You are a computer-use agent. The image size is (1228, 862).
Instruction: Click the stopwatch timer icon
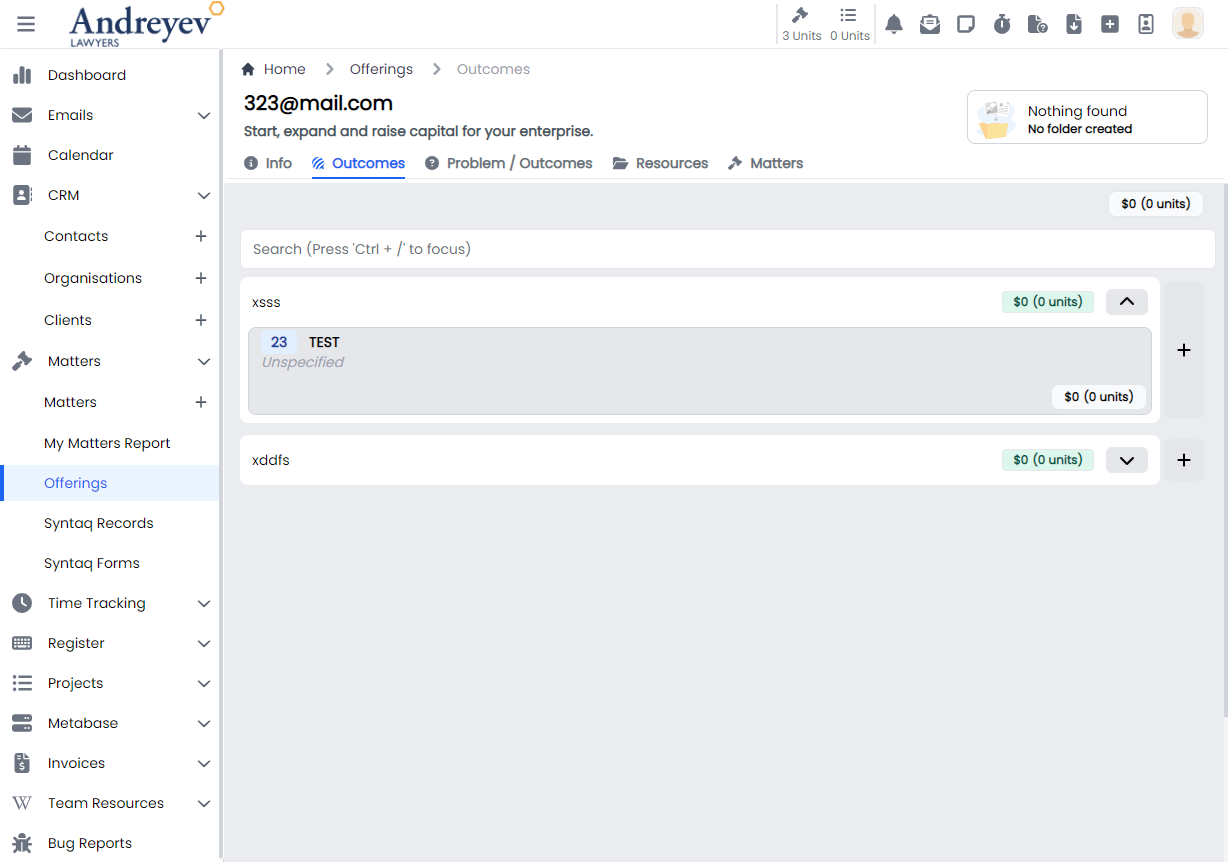click(x=1002, y=24)
